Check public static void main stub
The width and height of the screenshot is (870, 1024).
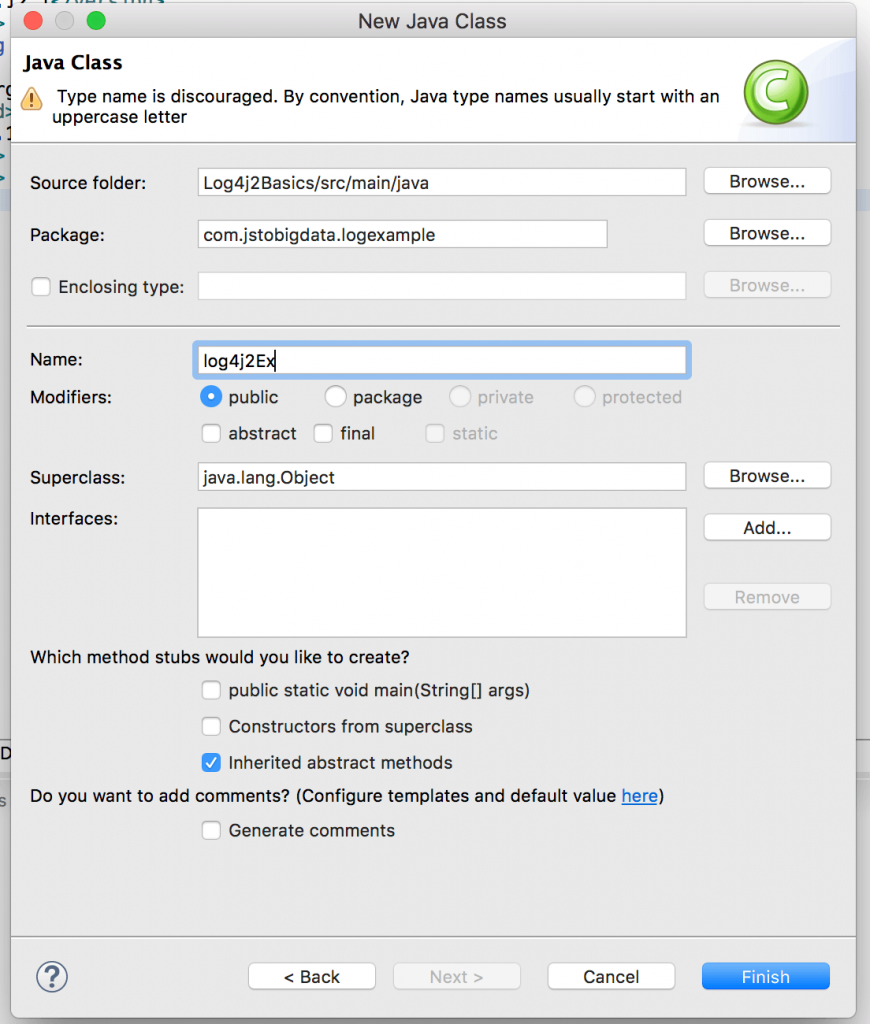coord(211,690)
